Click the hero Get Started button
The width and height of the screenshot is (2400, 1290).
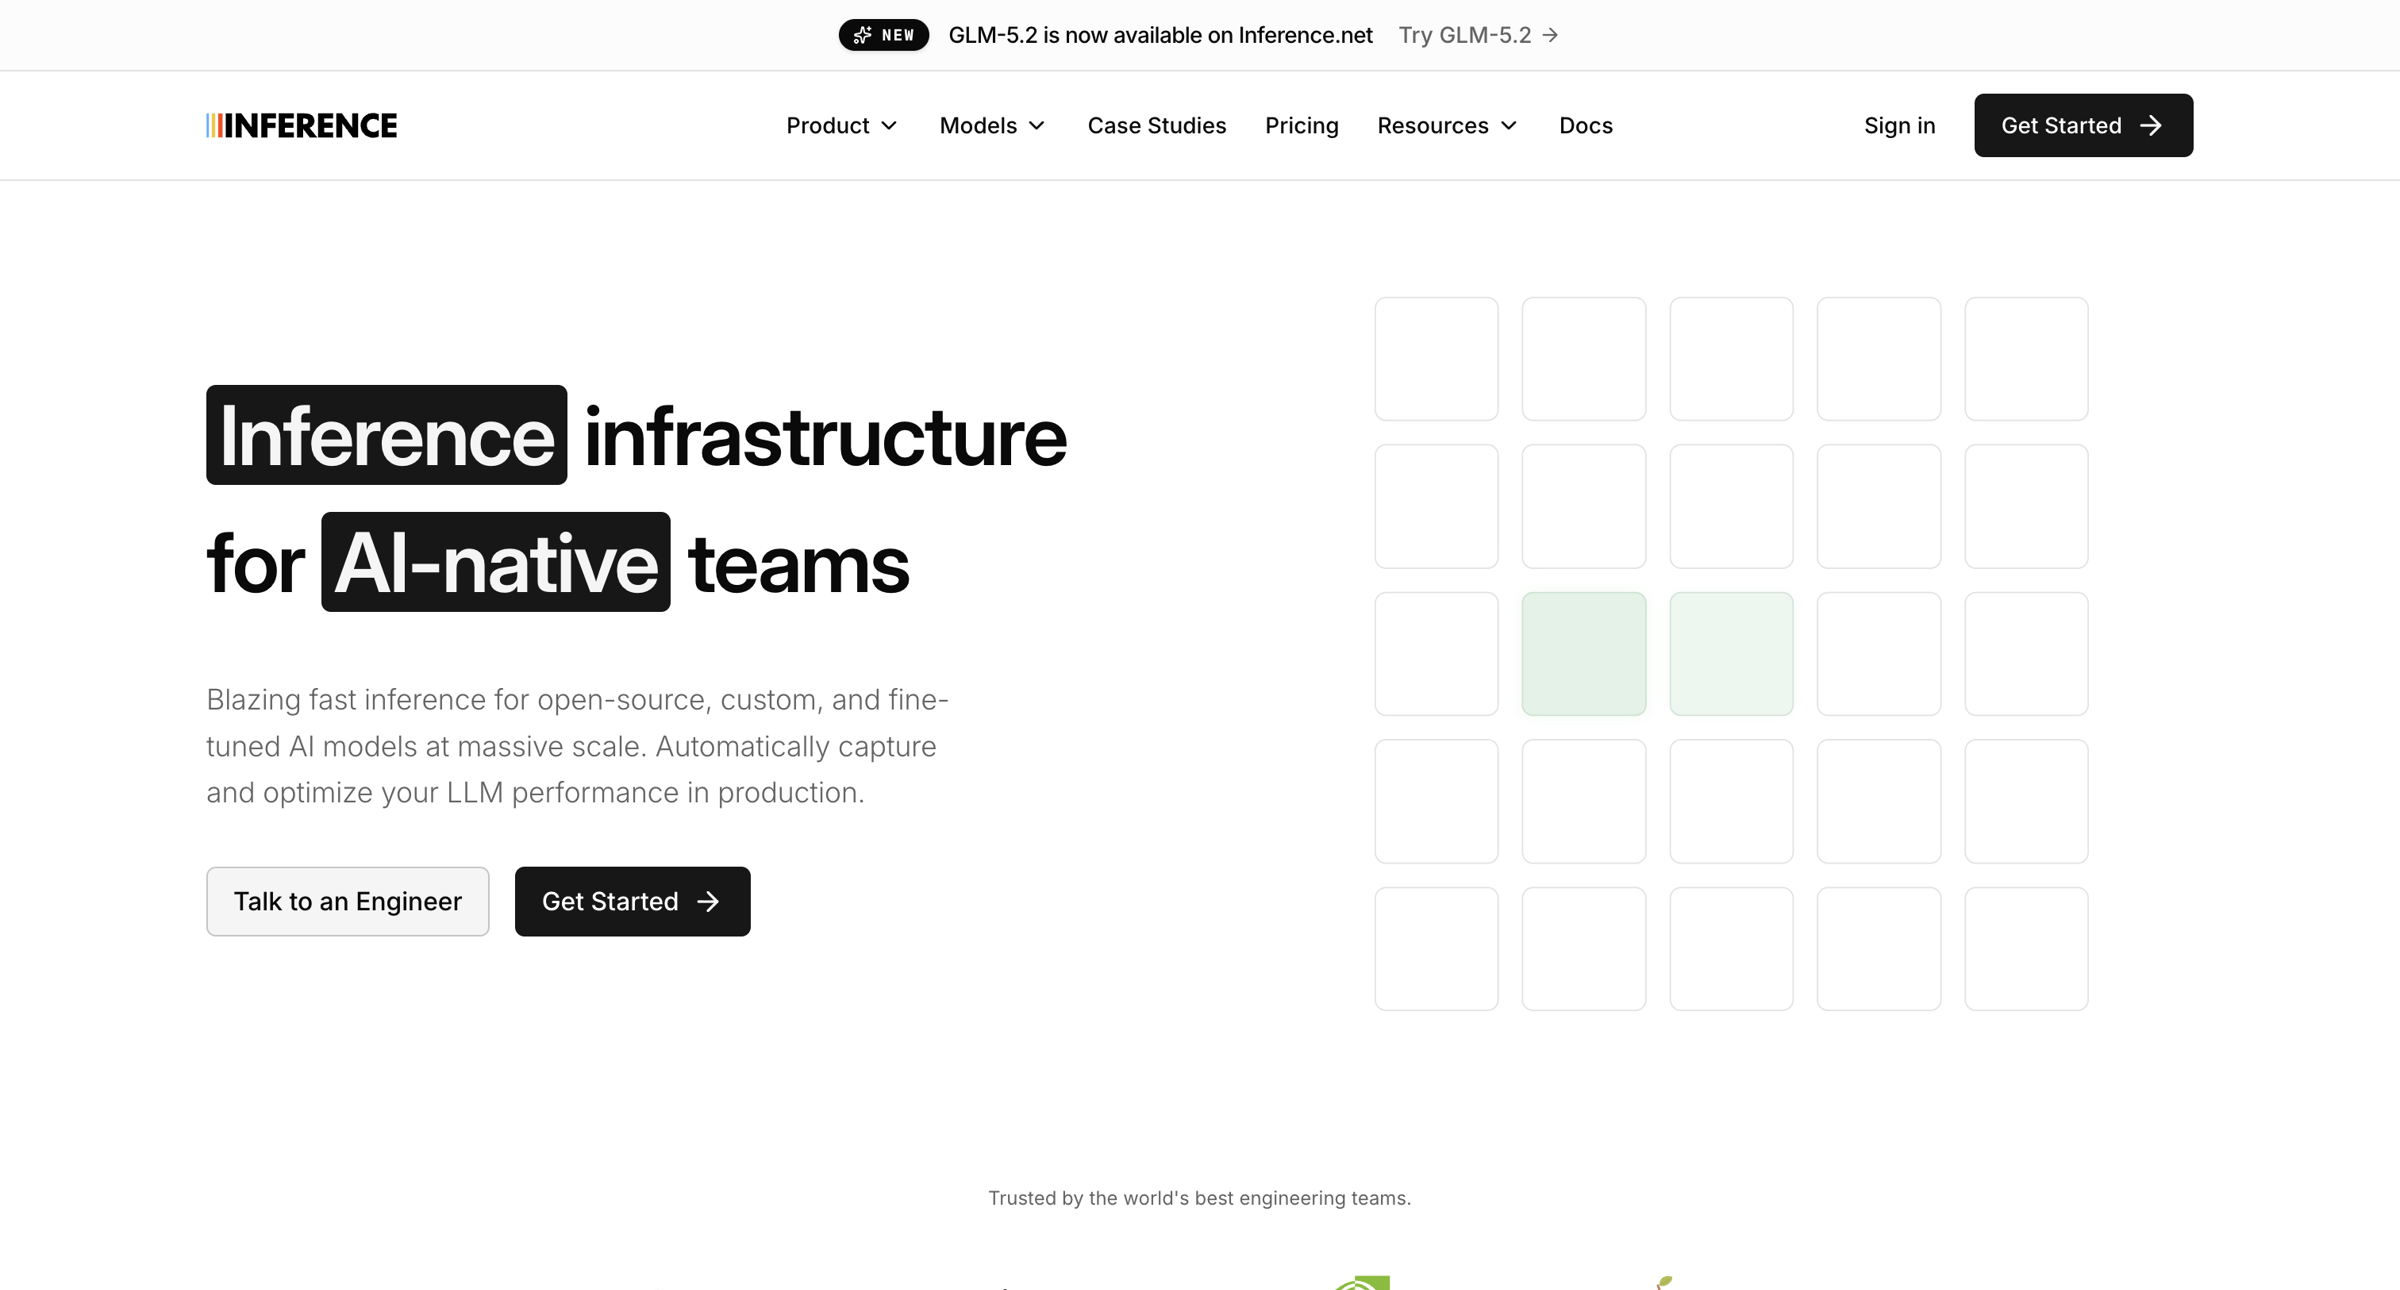(x=632, y=901)
